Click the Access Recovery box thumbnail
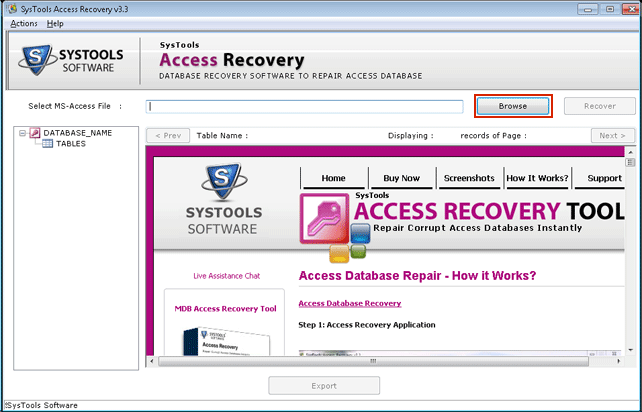This screenshot has height=412, width=642. tap(226, 341)
